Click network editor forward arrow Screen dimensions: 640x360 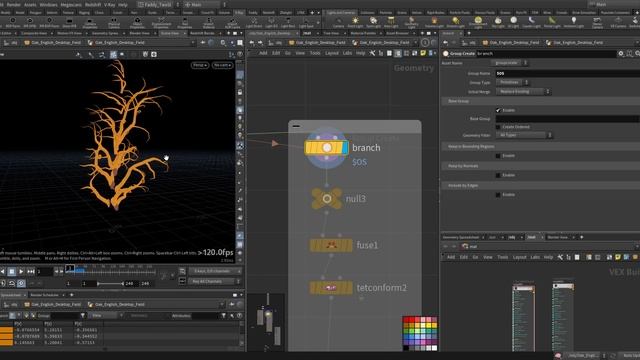tap(260, 42)
